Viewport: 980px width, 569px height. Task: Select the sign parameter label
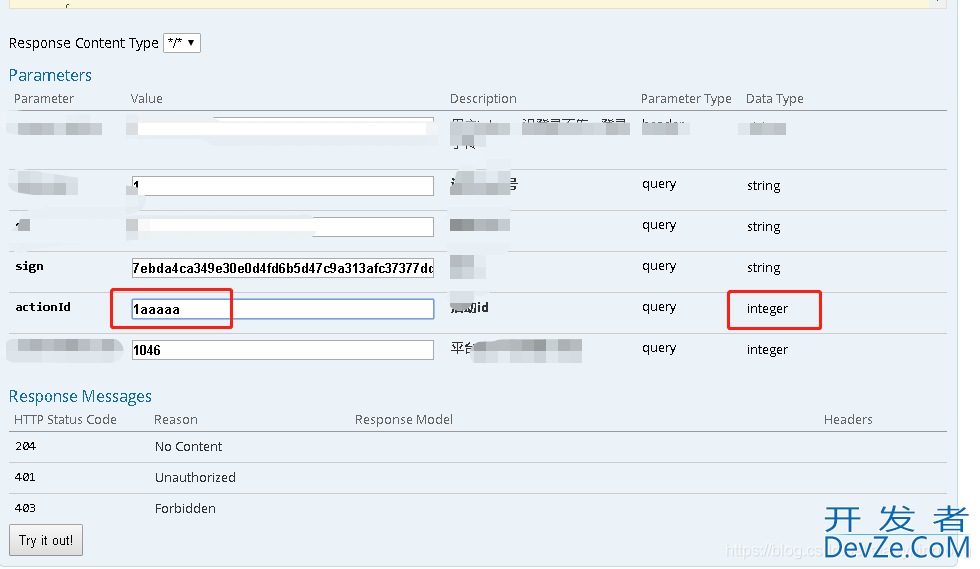[29, 266]
